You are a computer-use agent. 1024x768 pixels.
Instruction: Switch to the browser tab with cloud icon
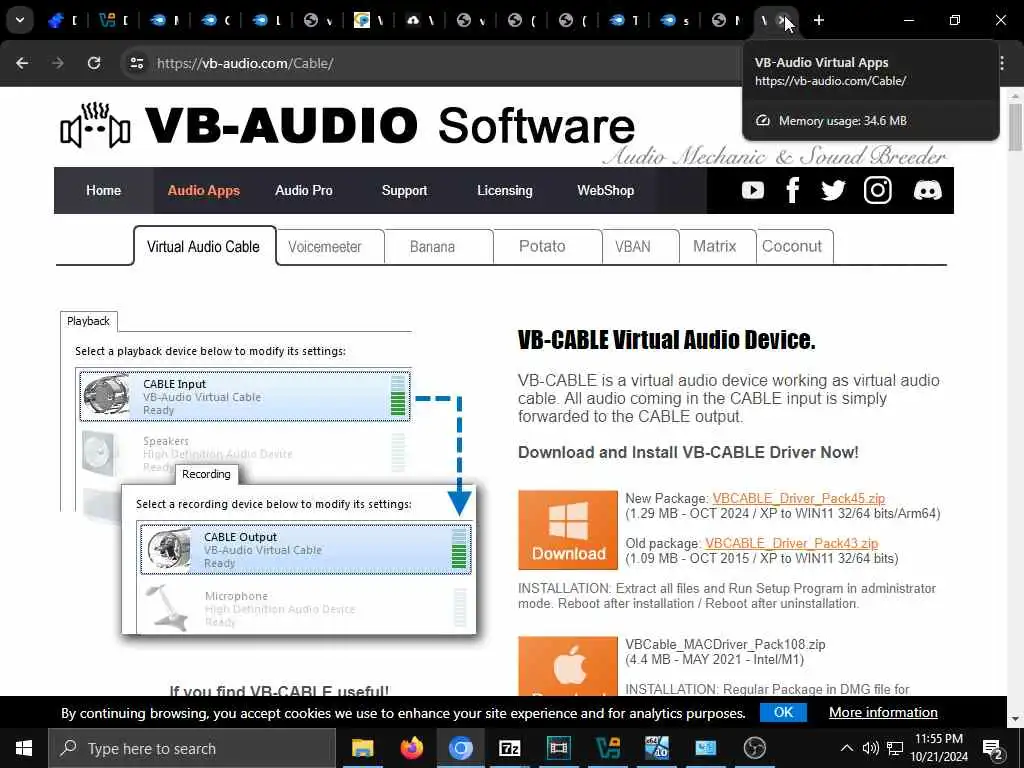coord(421,20)
